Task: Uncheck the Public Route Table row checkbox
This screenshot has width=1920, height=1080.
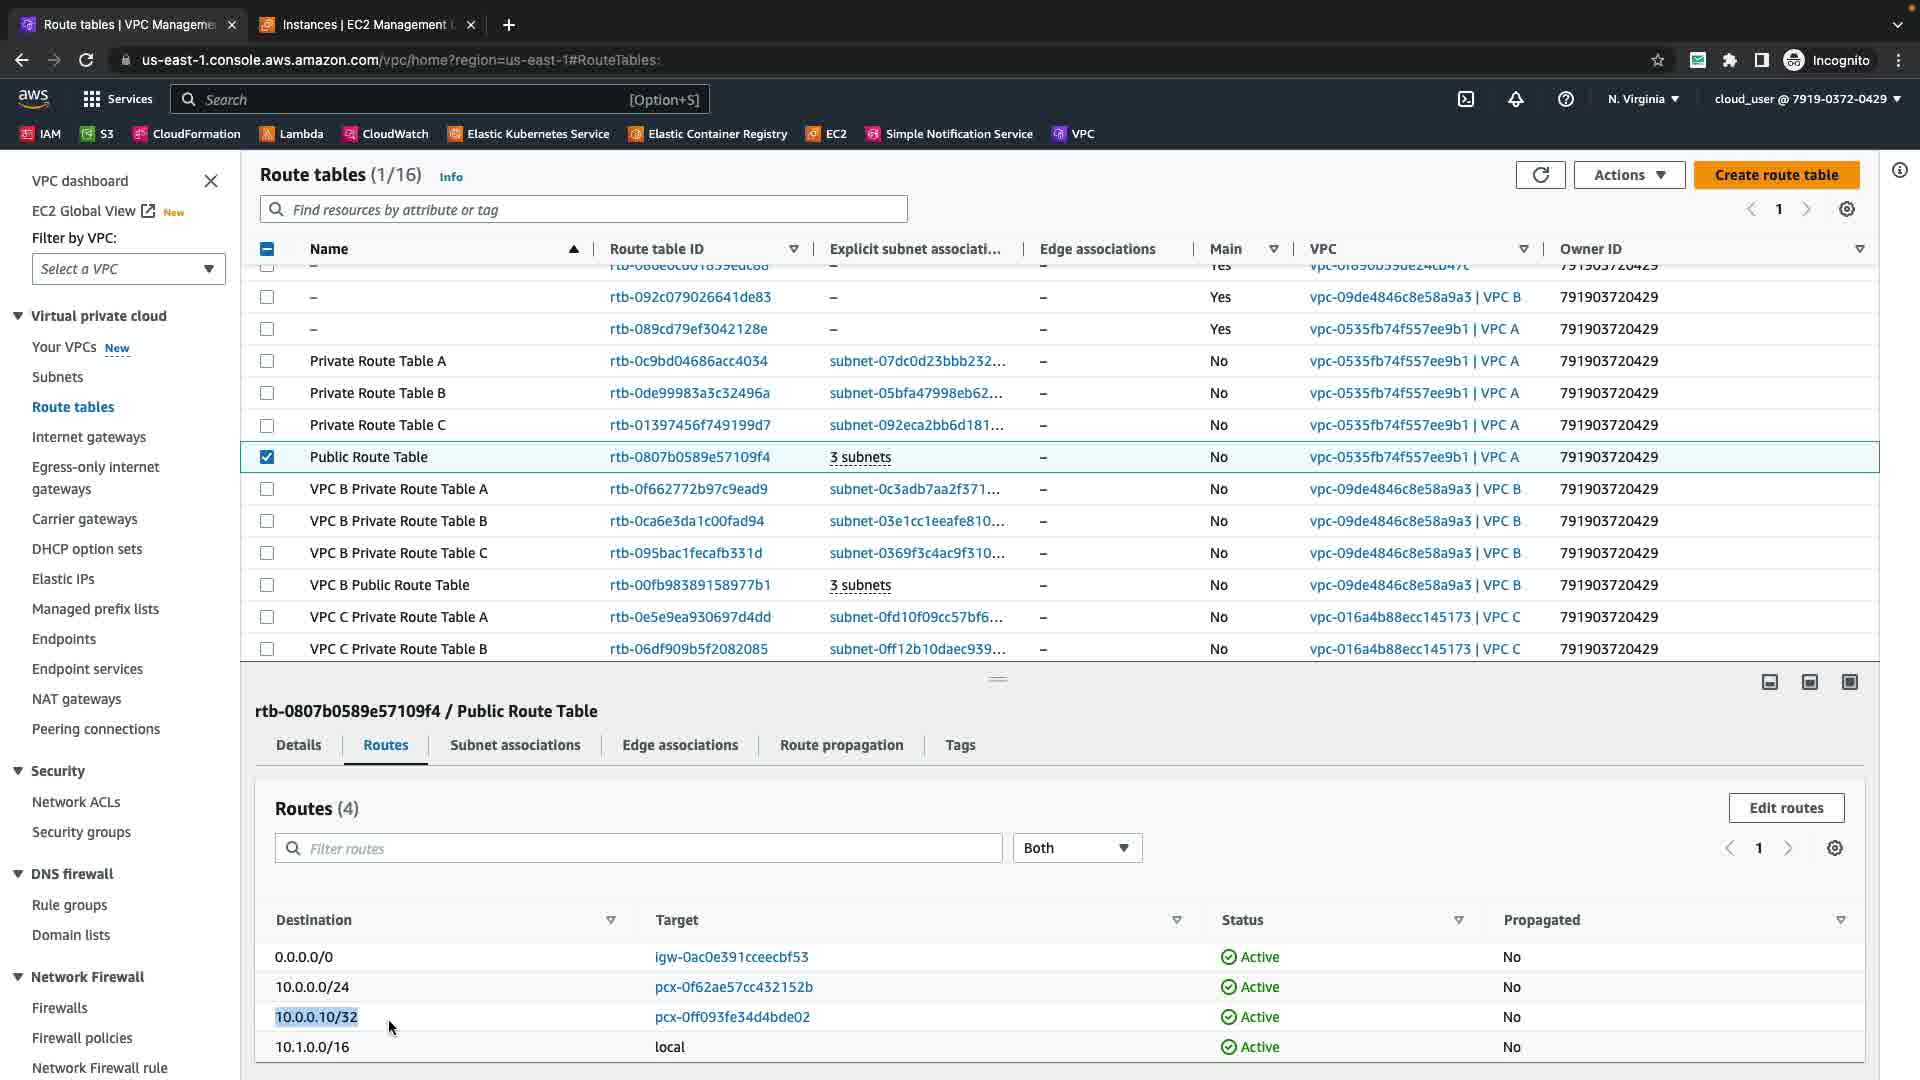Action: click(x=267, y=457)
